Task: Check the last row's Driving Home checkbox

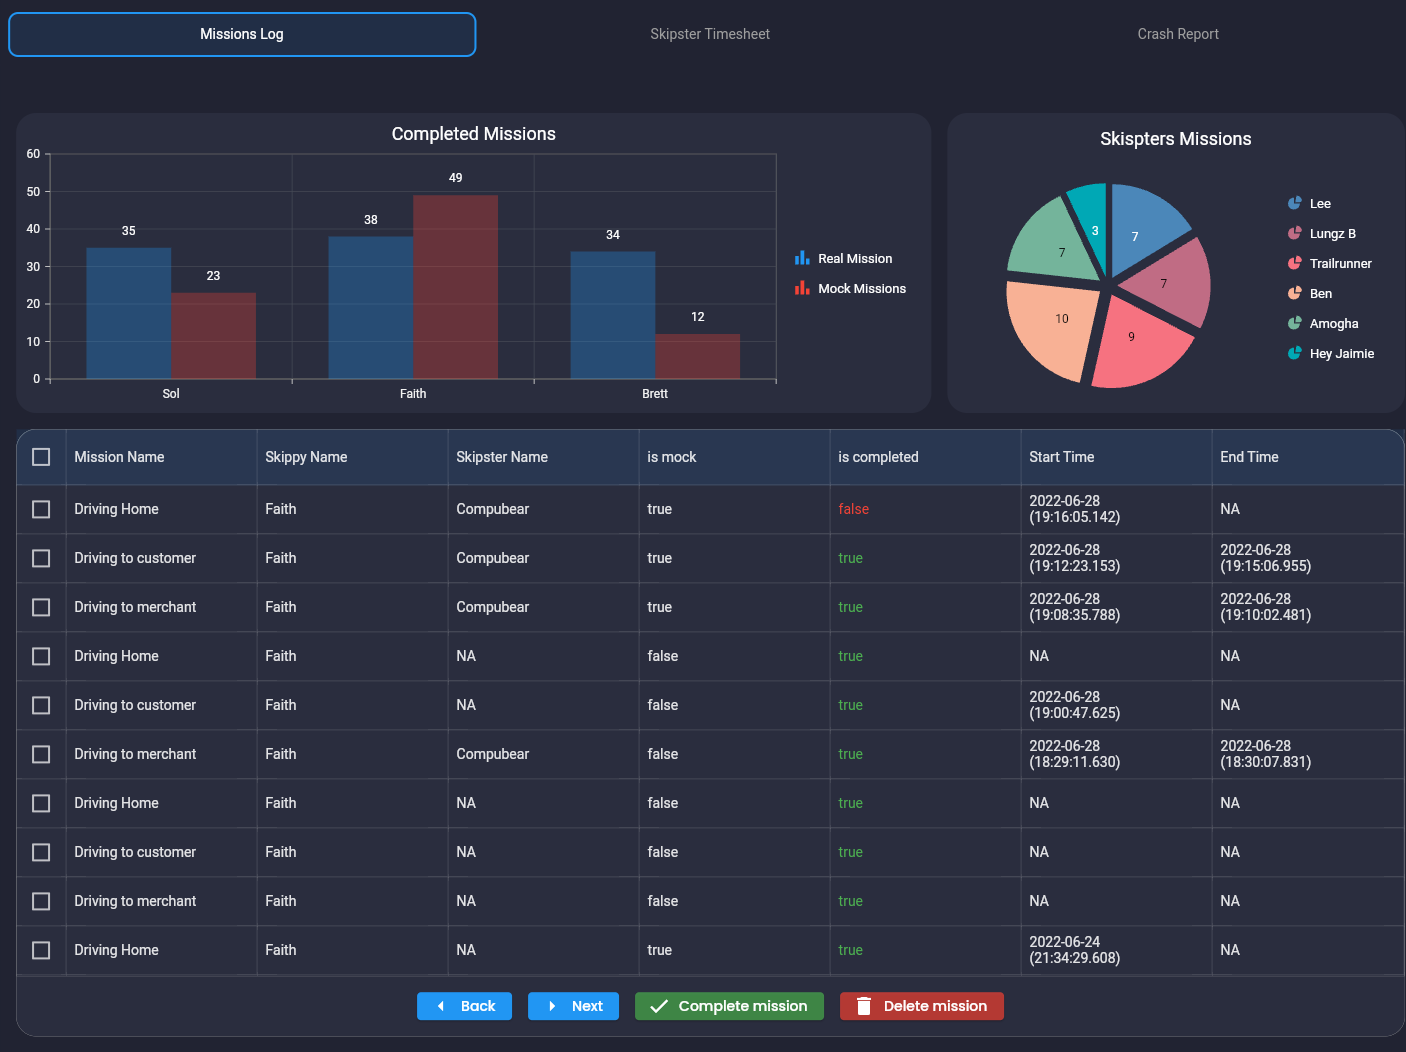Action: coord(41,950)
